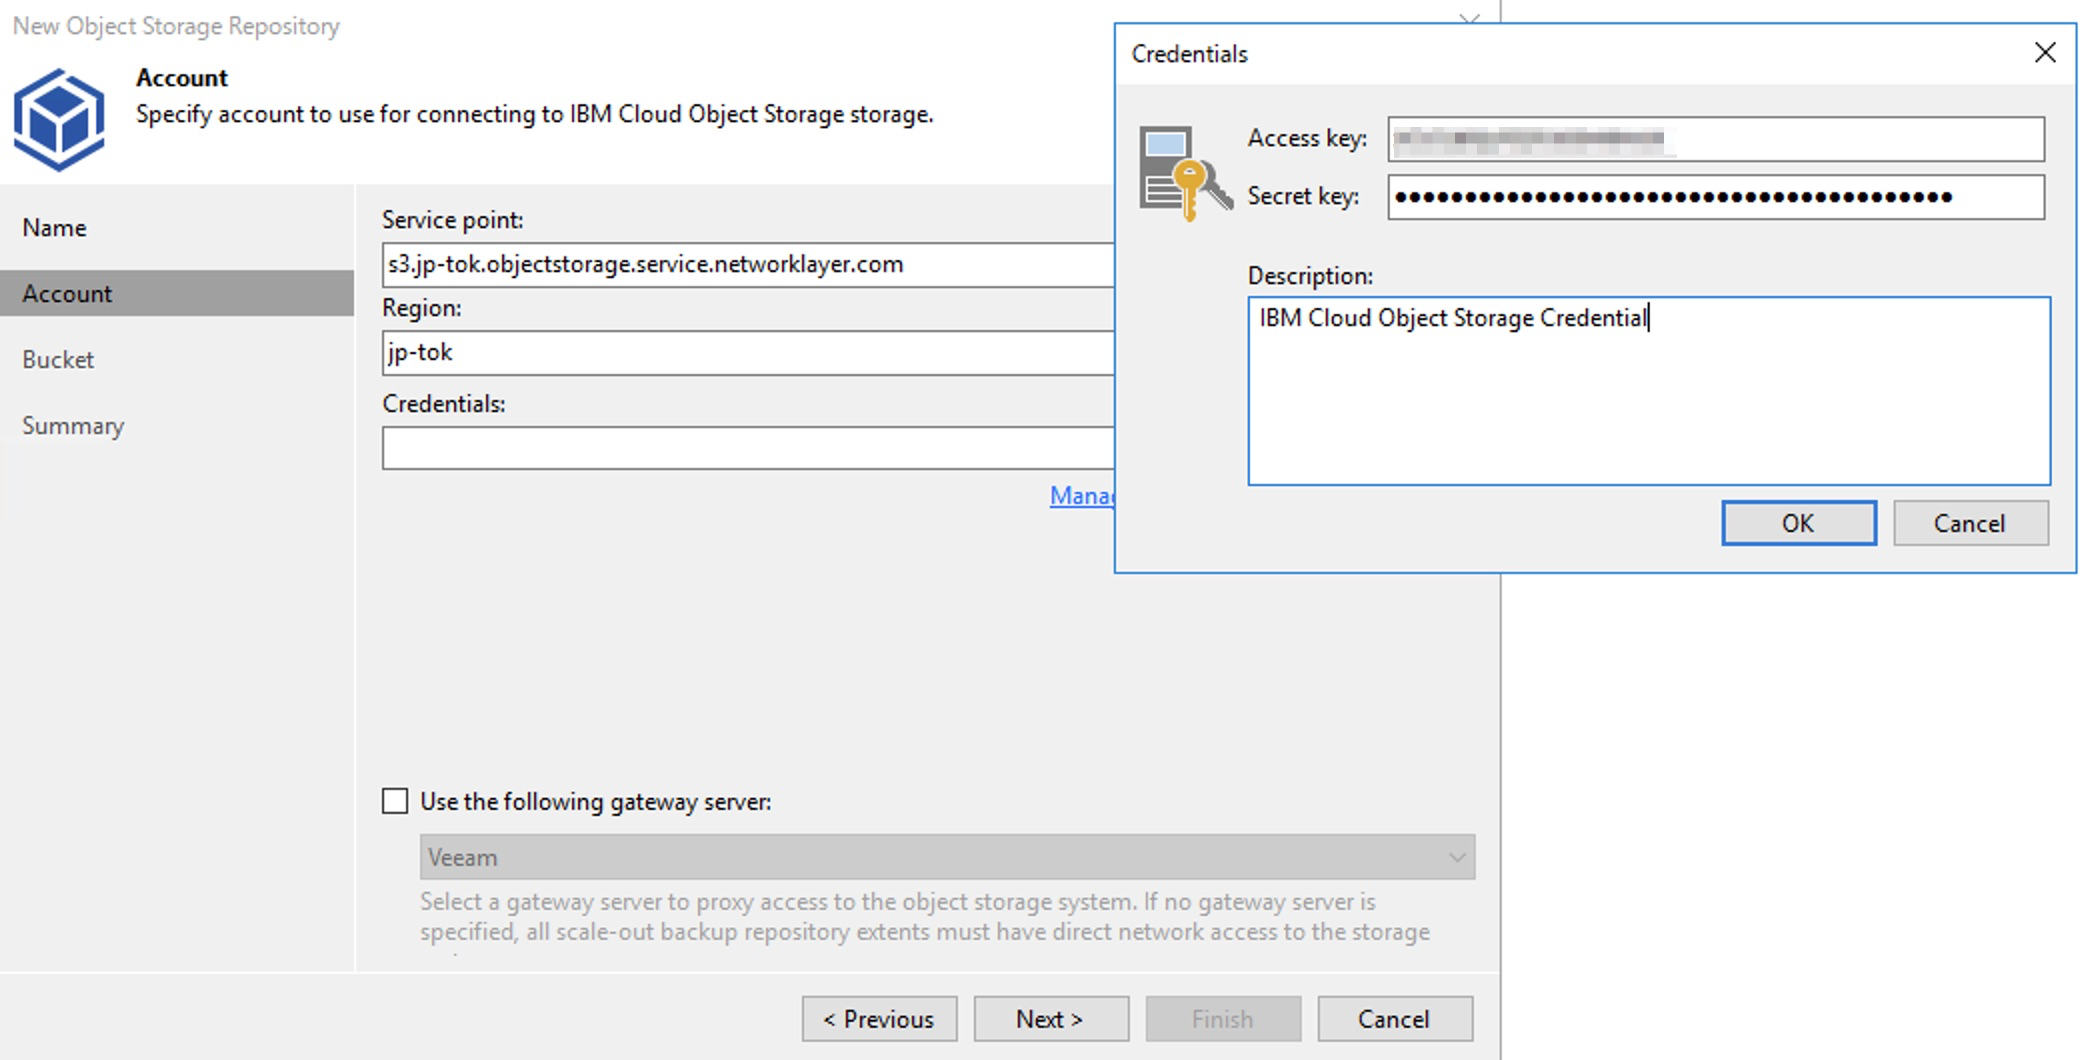The width and height of the screenshot is (2094, 1060).
Task: Switch to the Summary step
Action: [71, 425]
